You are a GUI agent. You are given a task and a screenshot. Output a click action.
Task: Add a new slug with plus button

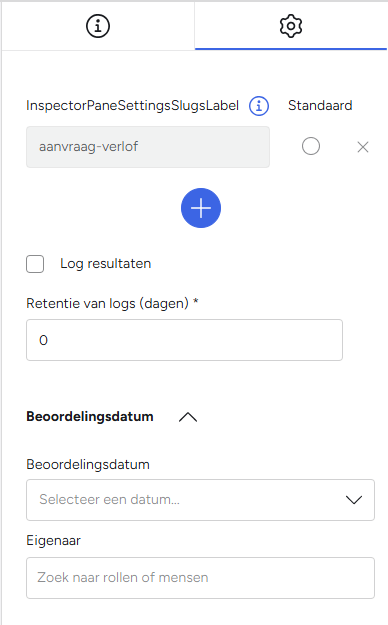201,208
